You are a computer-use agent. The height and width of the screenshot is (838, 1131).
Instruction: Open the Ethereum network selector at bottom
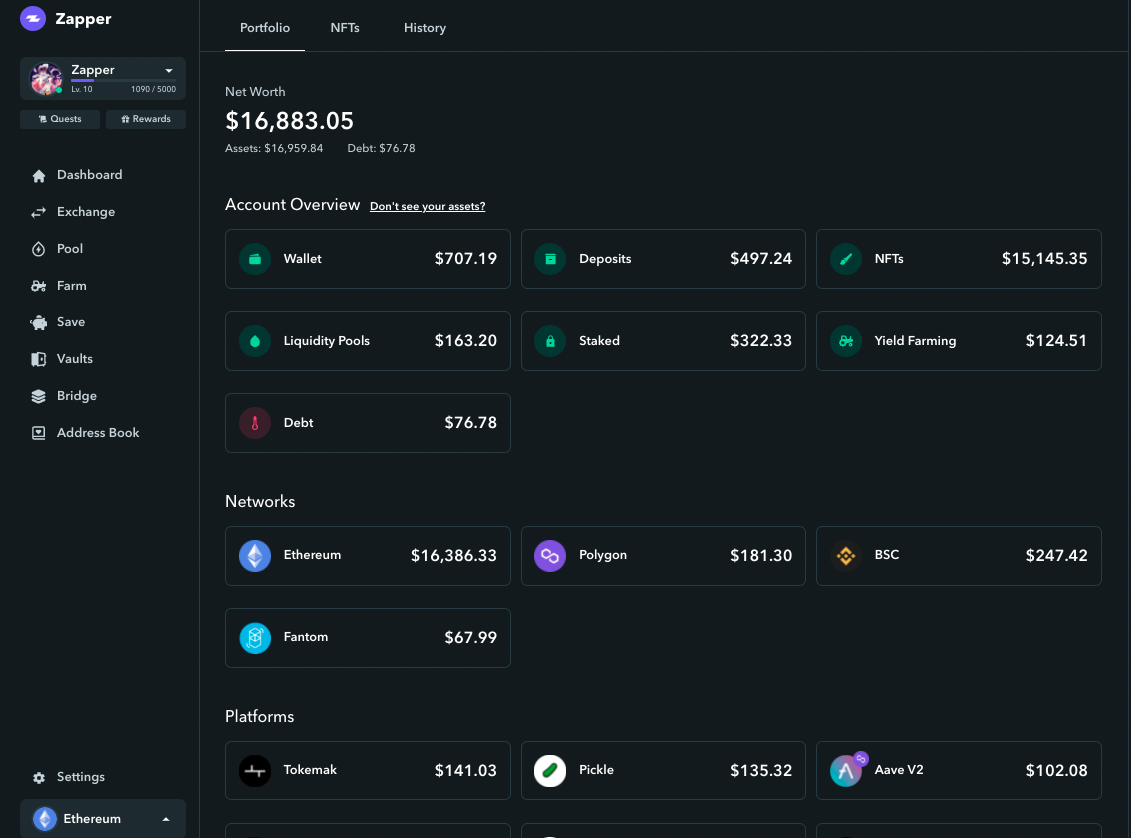click(x=102, y=819)
